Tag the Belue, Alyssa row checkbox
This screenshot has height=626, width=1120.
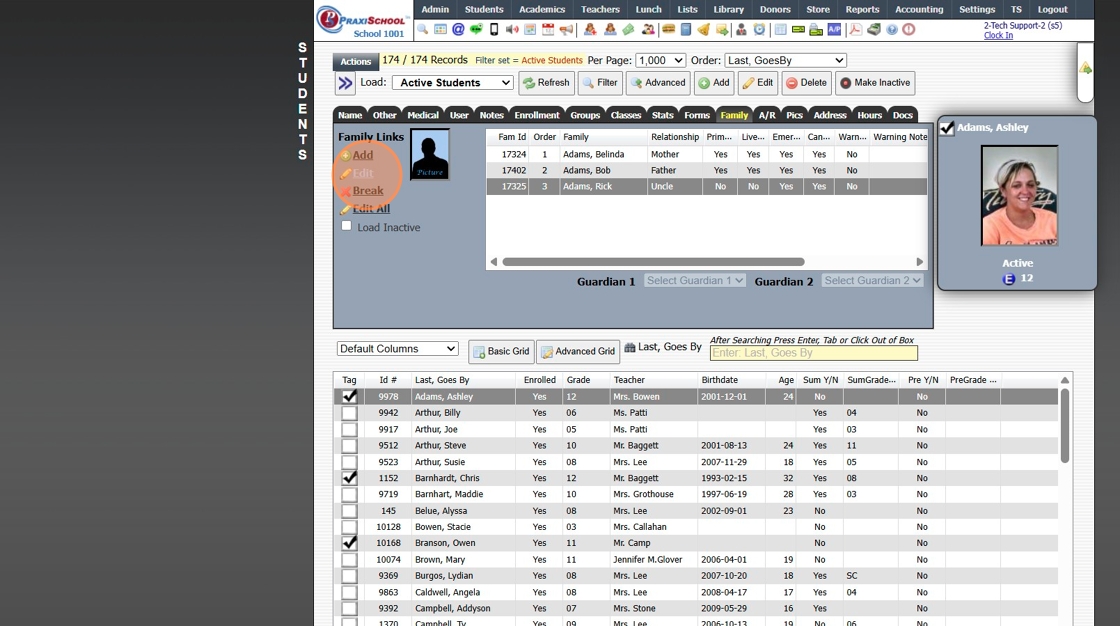click(x=349, y=511)
